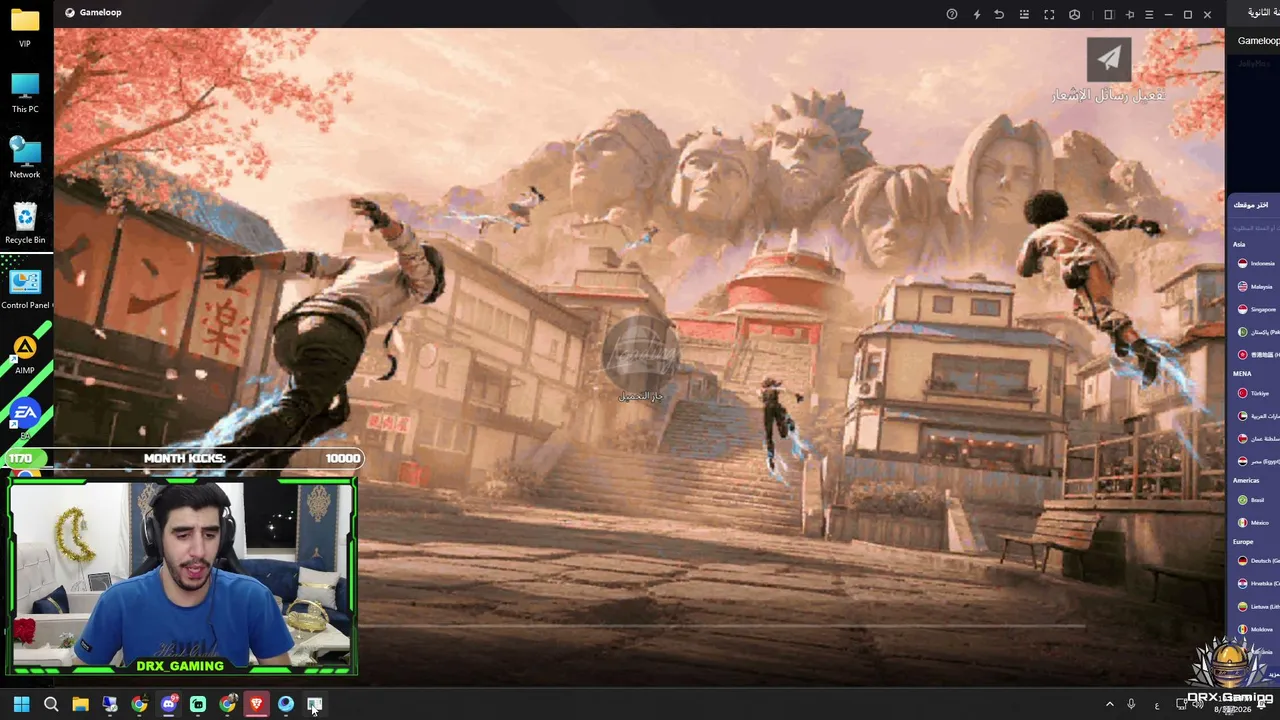Toggle Gameloop fullscreen mode icon
1280x720 pixels.
[x=1049, y=14]
